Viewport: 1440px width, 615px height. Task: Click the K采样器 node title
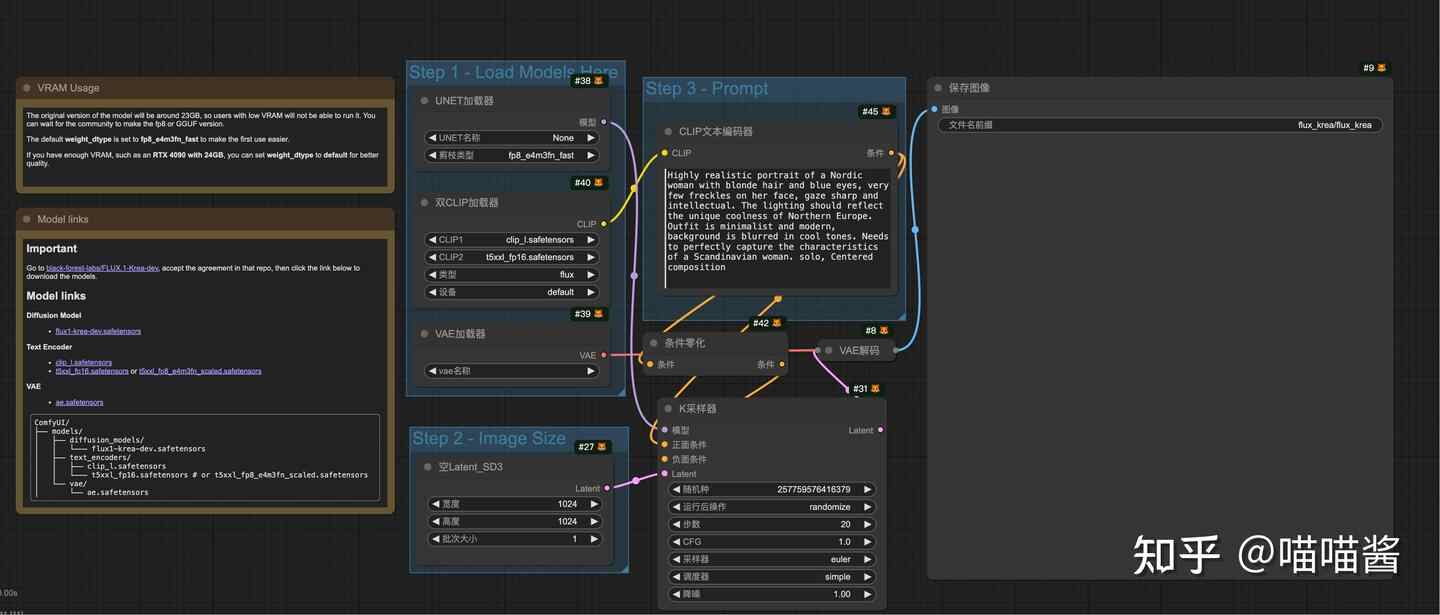coord(697,409)
